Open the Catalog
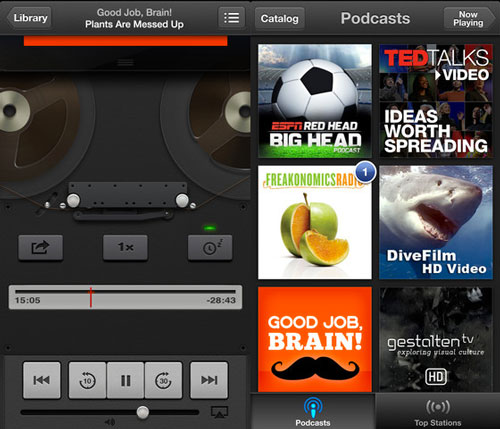The image size is (500, 429). [280, 19]
